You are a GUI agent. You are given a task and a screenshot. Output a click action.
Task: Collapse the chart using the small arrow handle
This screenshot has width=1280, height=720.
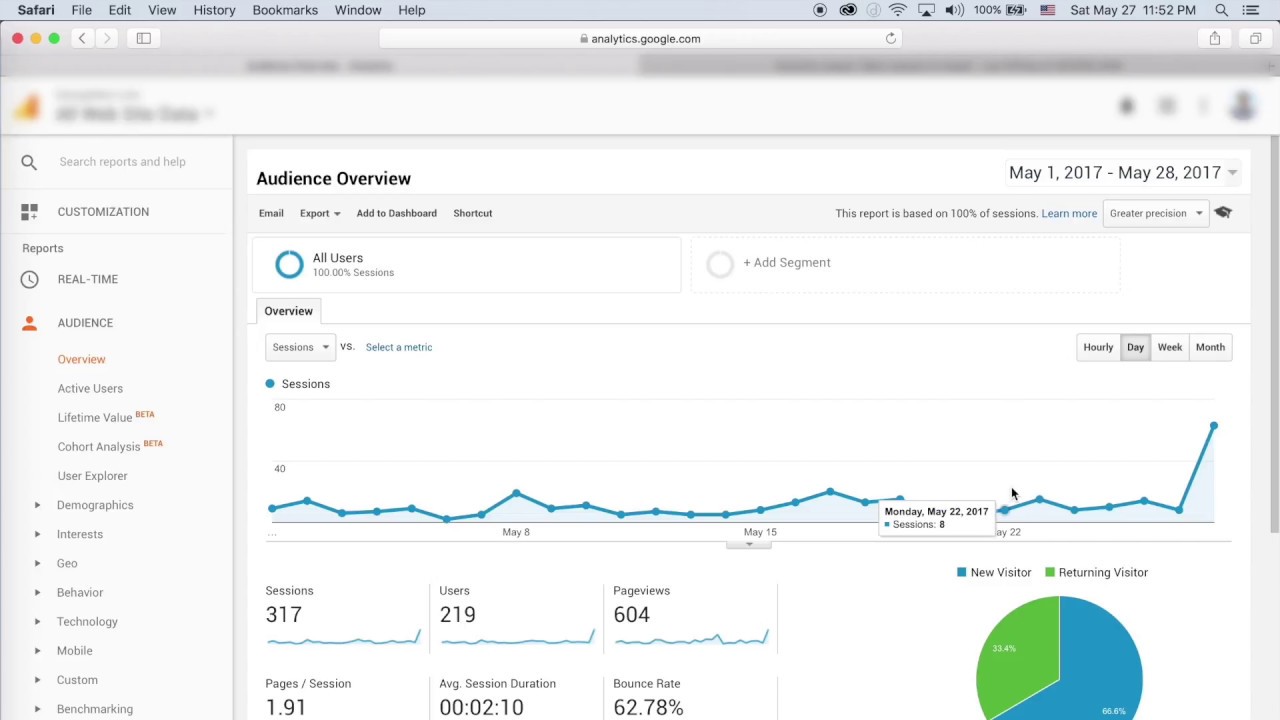click(x=748, y=545)
